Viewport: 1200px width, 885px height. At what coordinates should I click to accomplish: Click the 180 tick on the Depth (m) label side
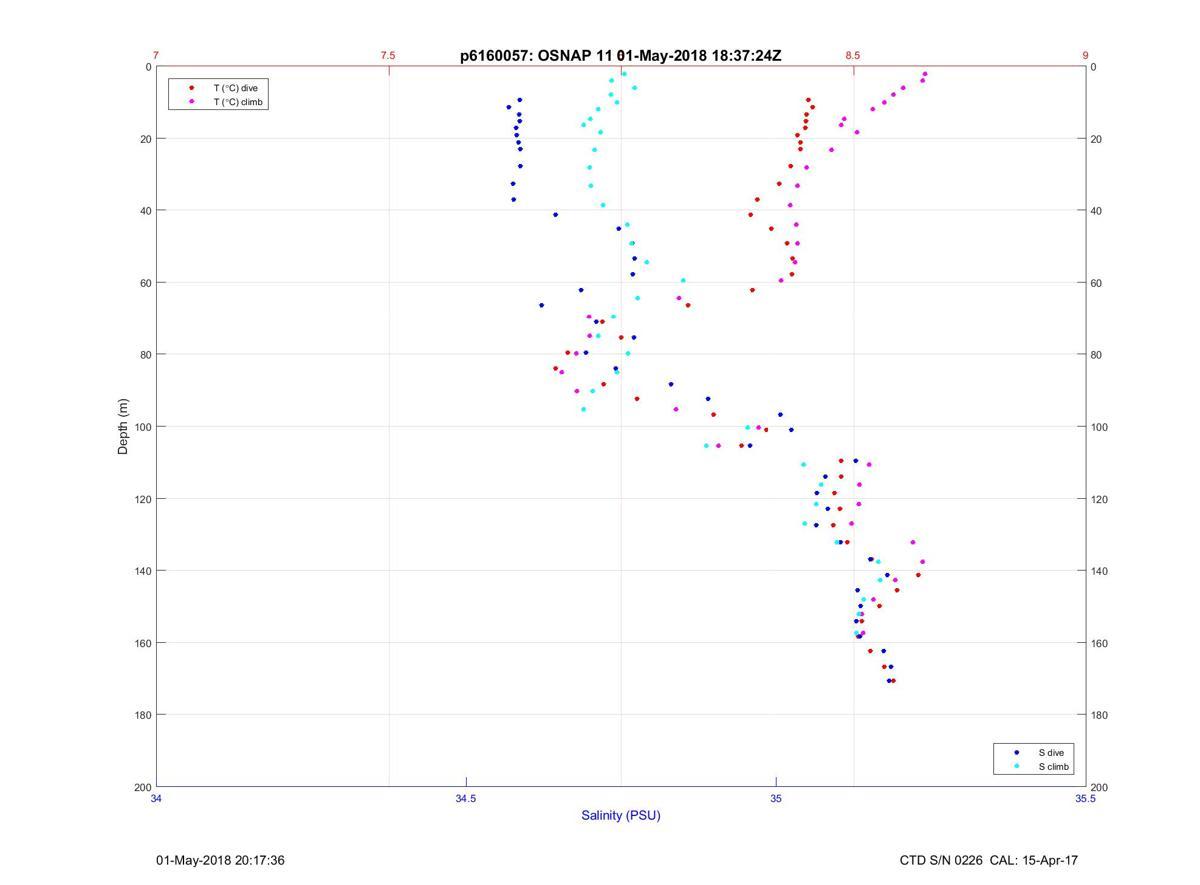[142, 715]
